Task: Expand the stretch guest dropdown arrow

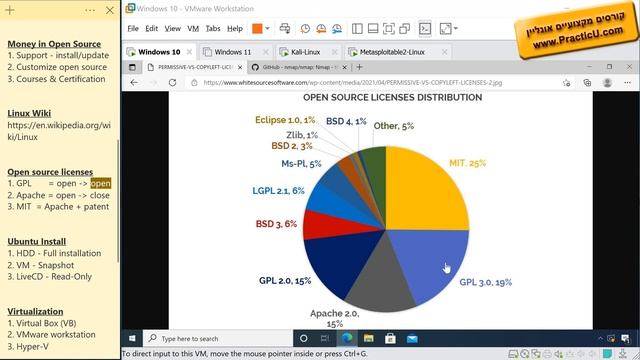Action: 456,29
